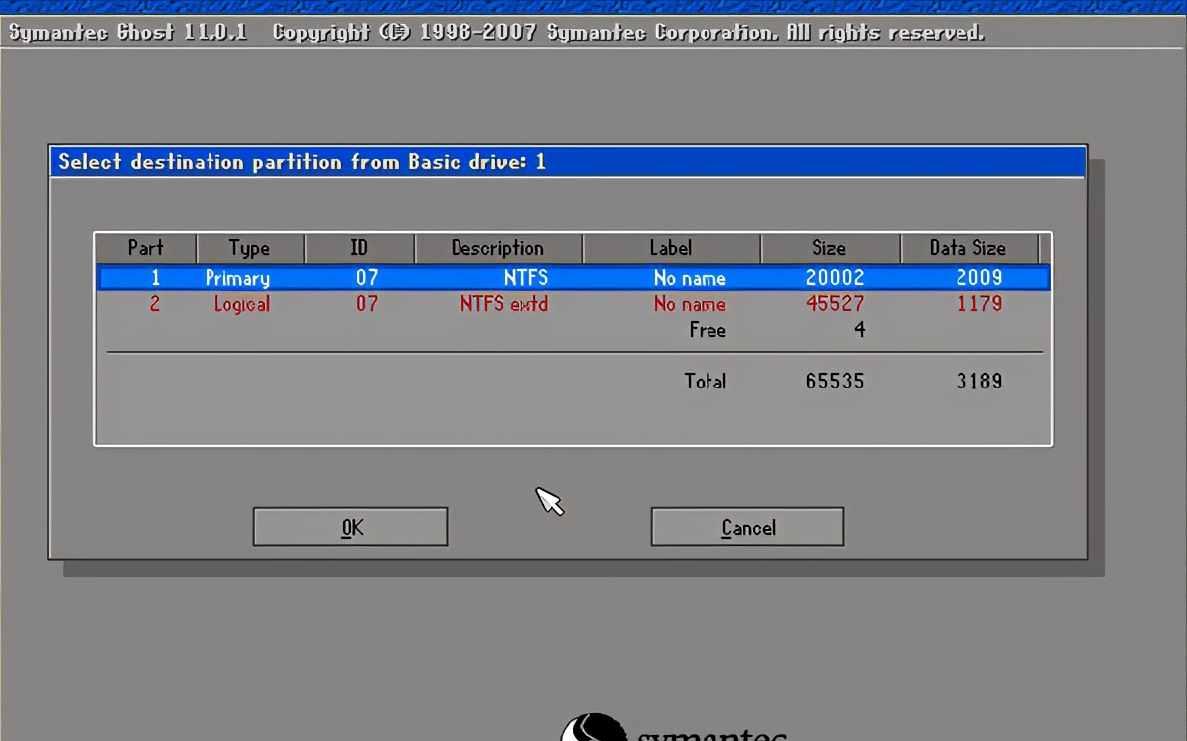Click the size value 20002
Viewport: 1187px width, 741px height.
tap(835, 278)
